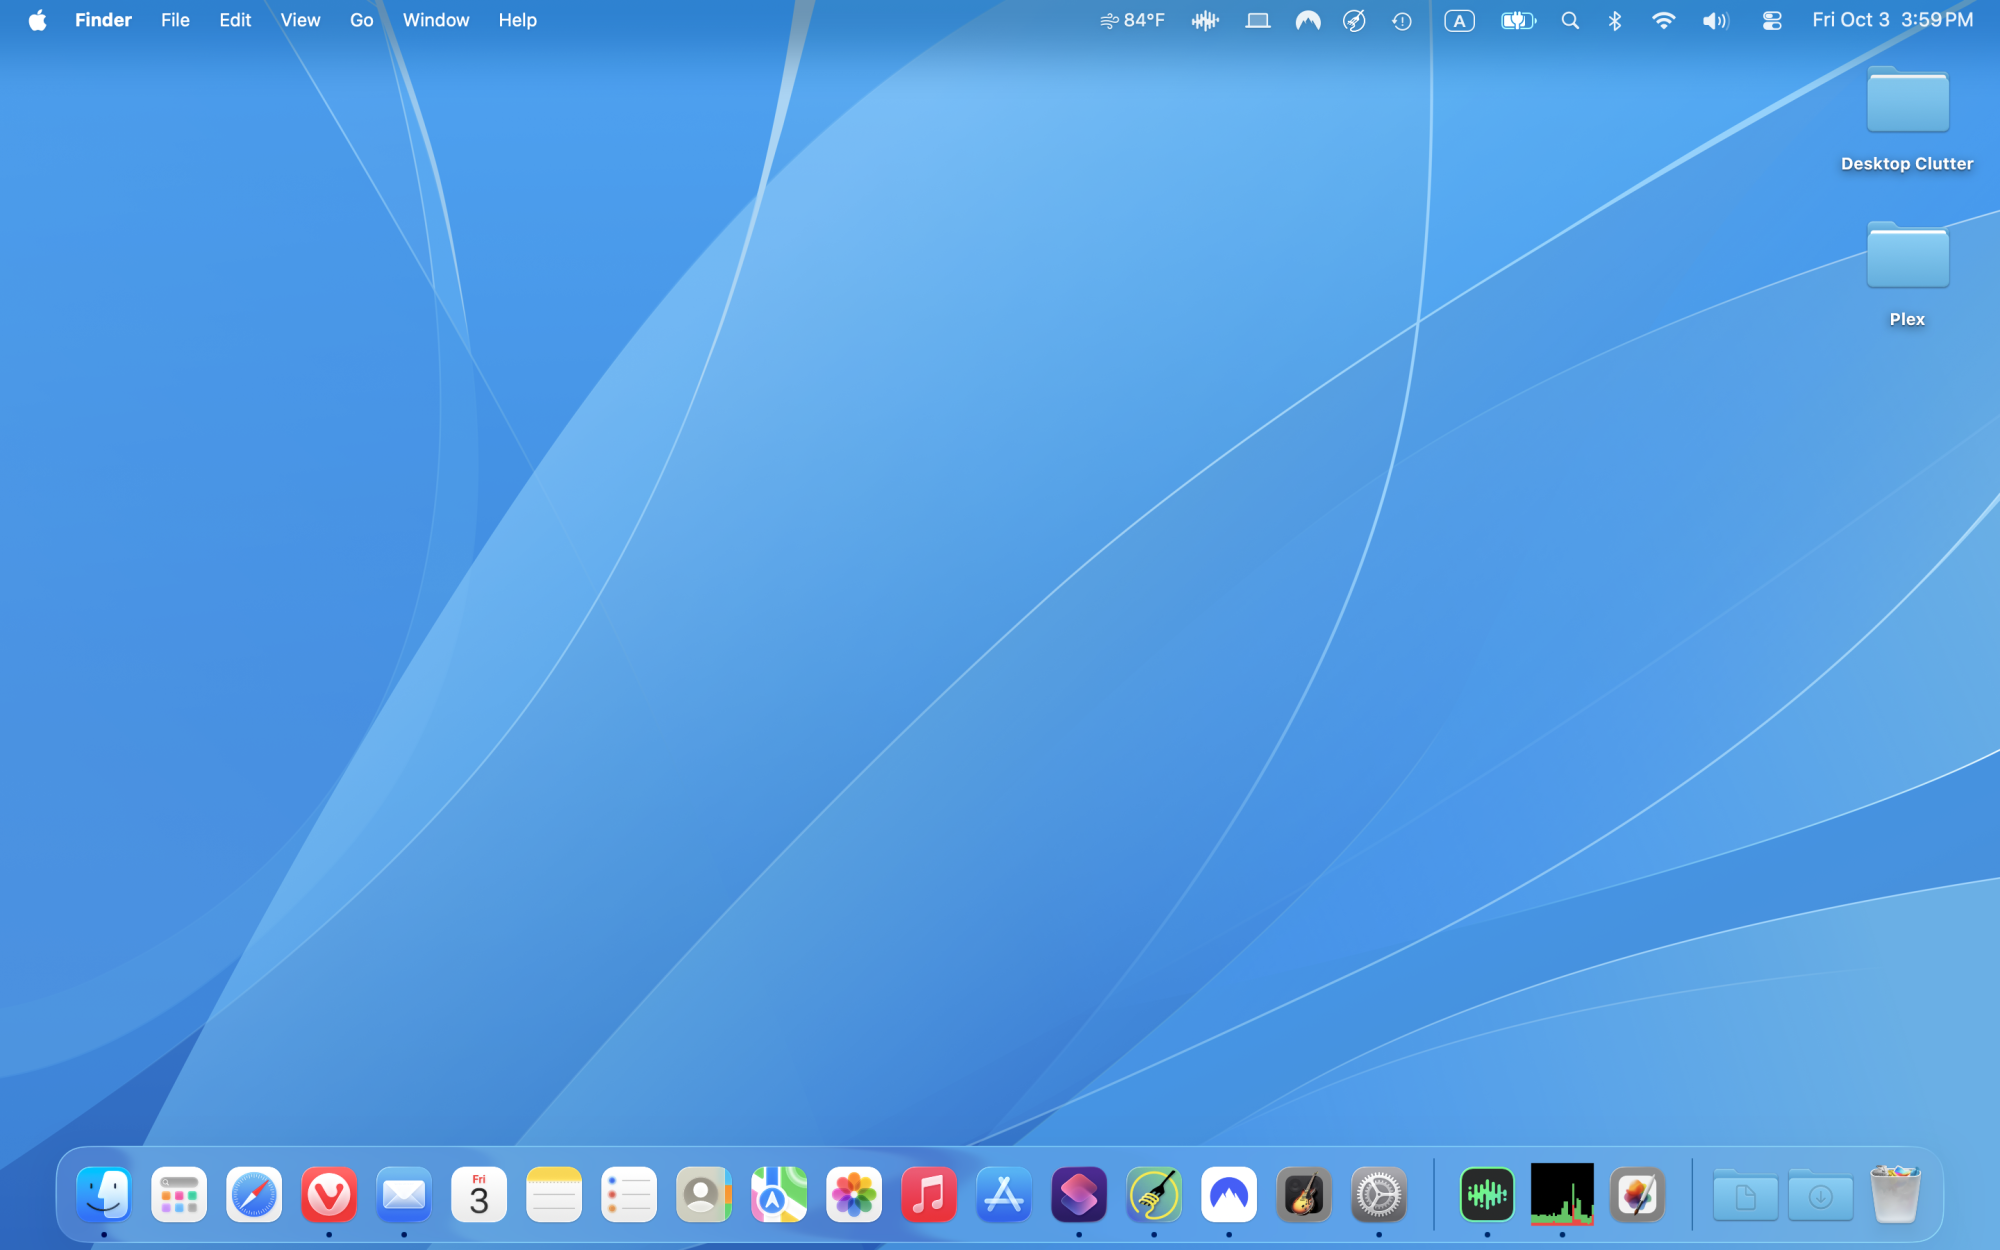
Task: Click the NordVPN icon in the Dock
Action: click(x=1229, y=1194)
